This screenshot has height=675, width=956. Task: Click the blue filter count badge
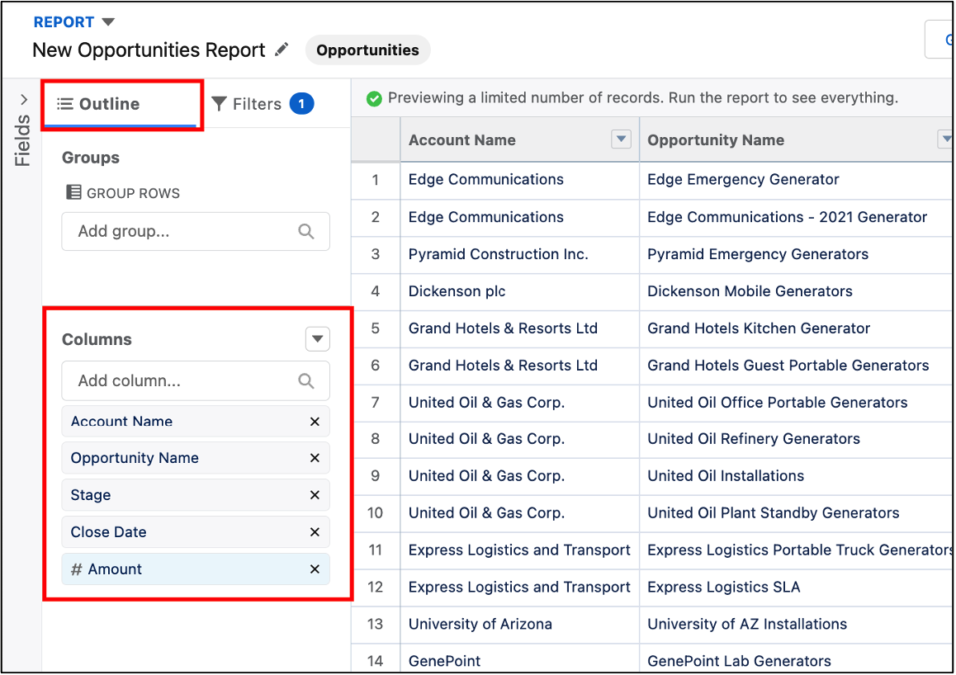tap(302, 103)
